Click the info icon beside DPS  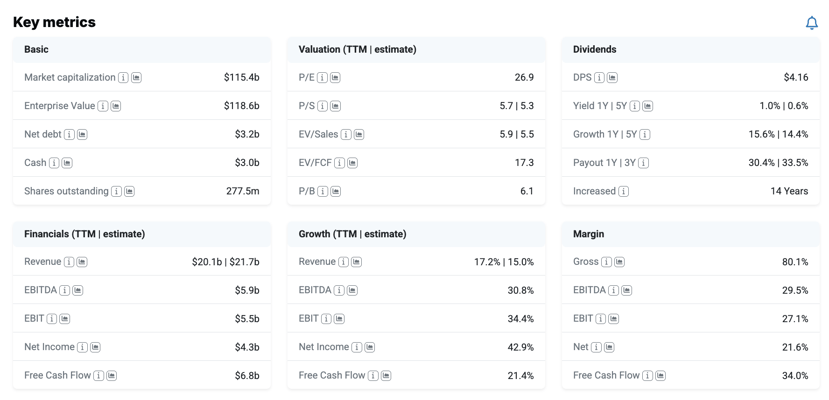(599, 78)
